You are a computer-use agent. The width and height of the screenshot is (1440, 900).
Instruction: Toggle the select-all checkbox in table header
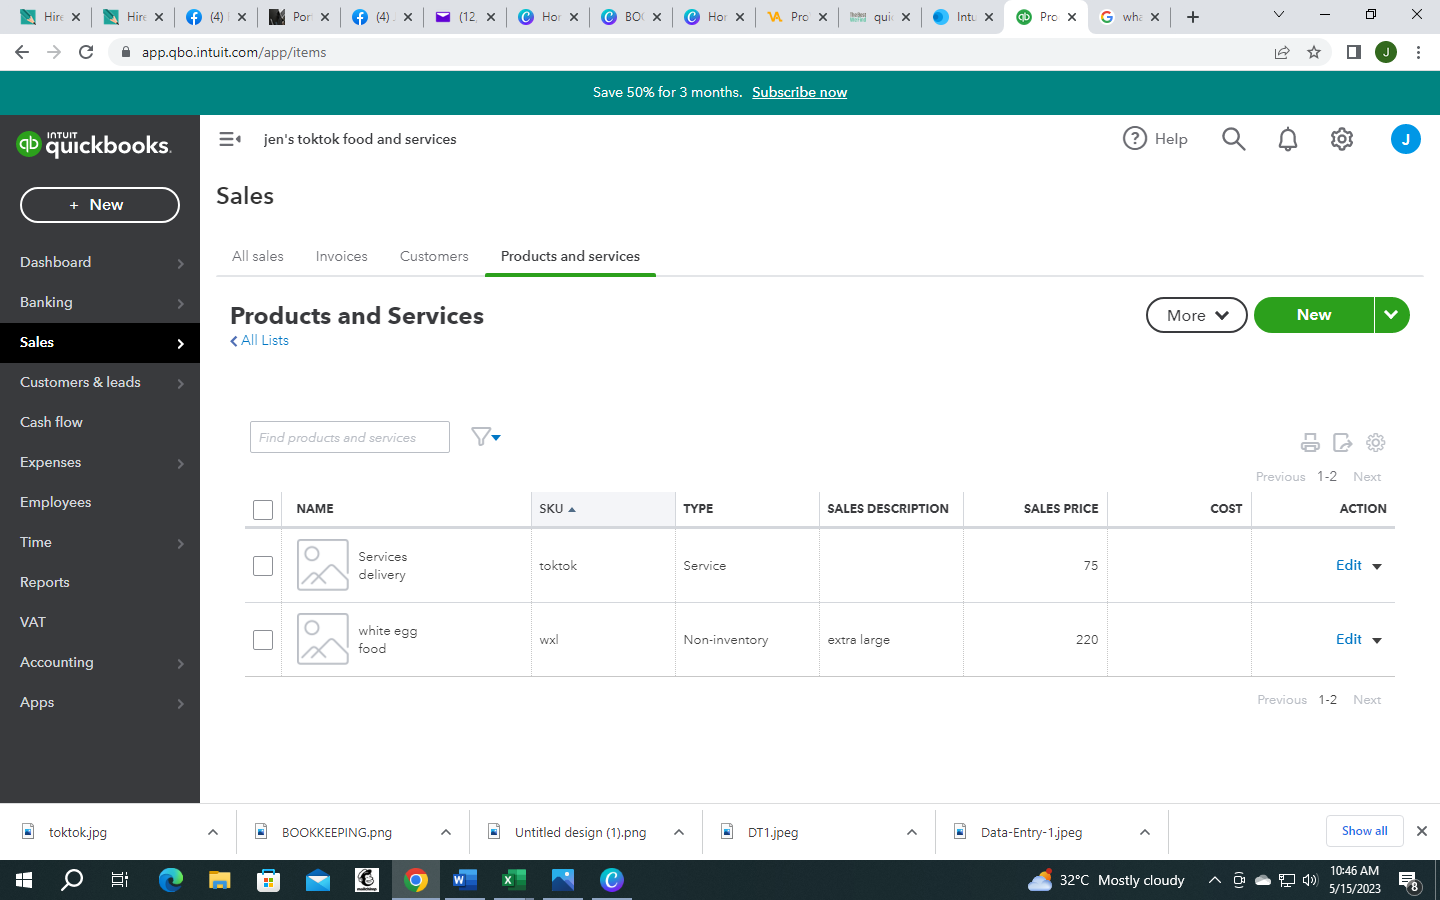[x=263, y=510]
